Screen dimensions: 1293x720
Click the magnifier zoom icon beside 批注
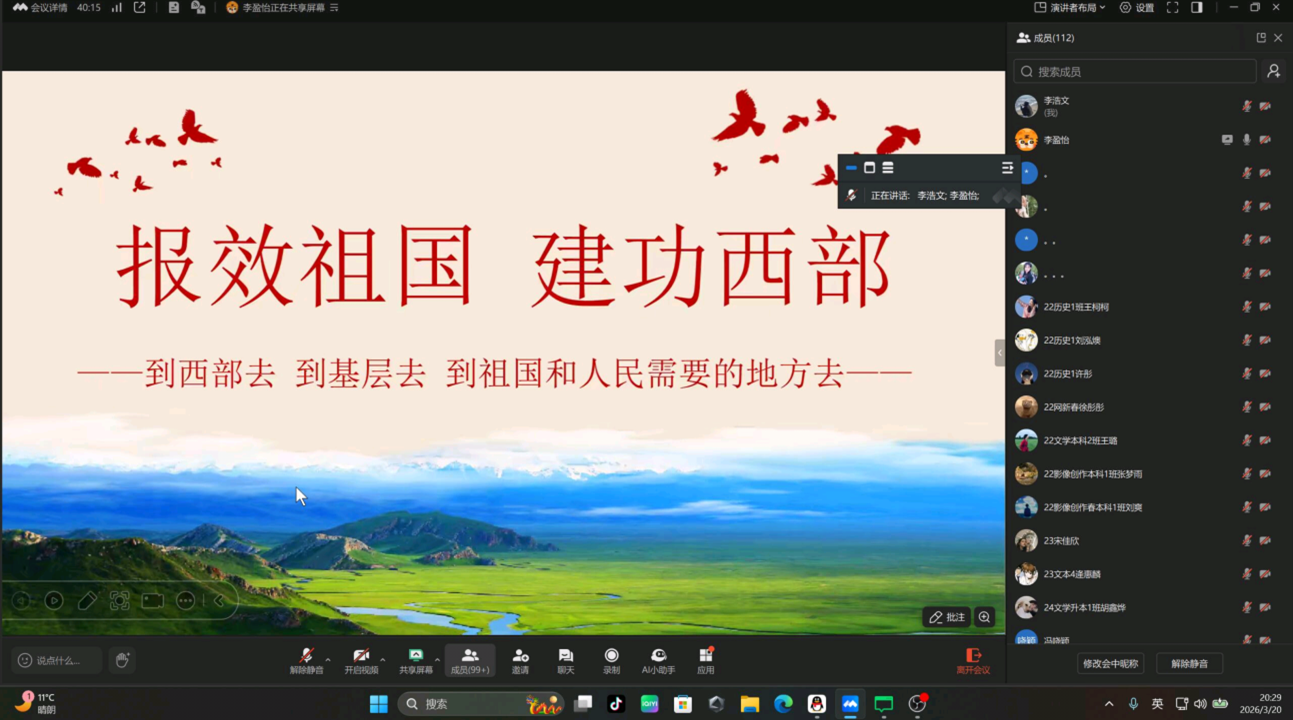[985, 617]
